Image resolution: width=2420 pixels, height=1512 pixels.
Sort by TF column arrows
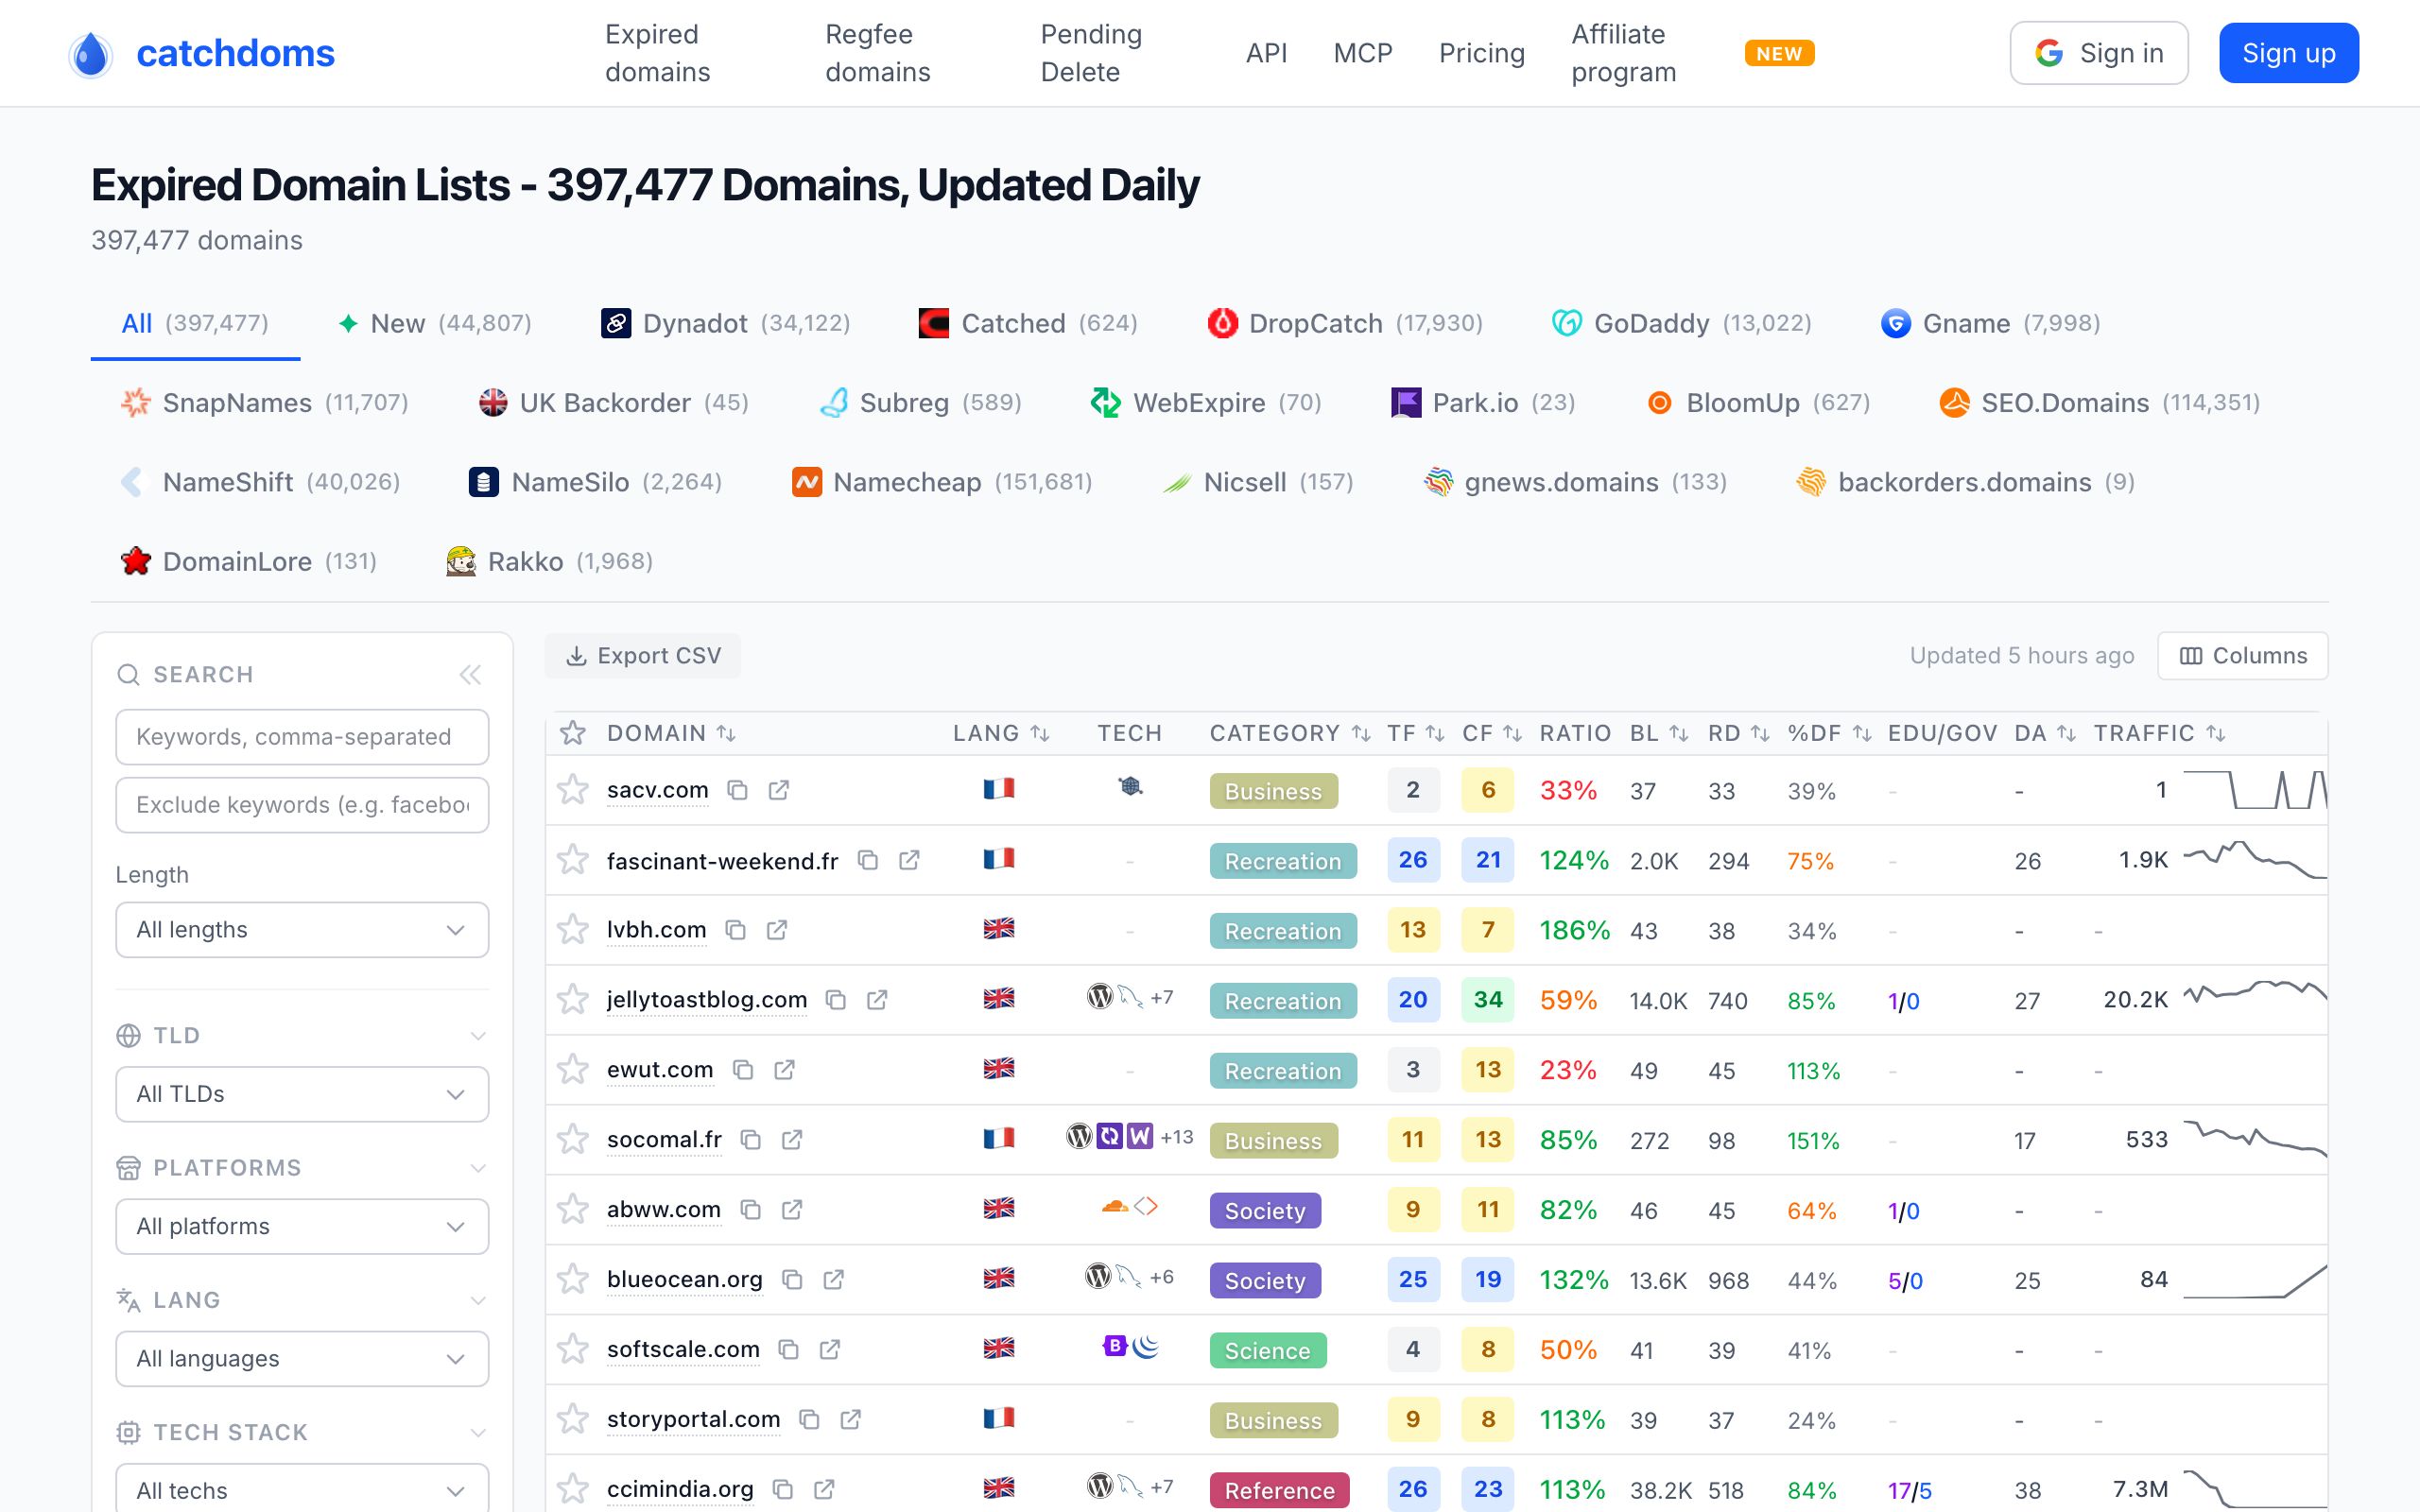[1435, 734]
